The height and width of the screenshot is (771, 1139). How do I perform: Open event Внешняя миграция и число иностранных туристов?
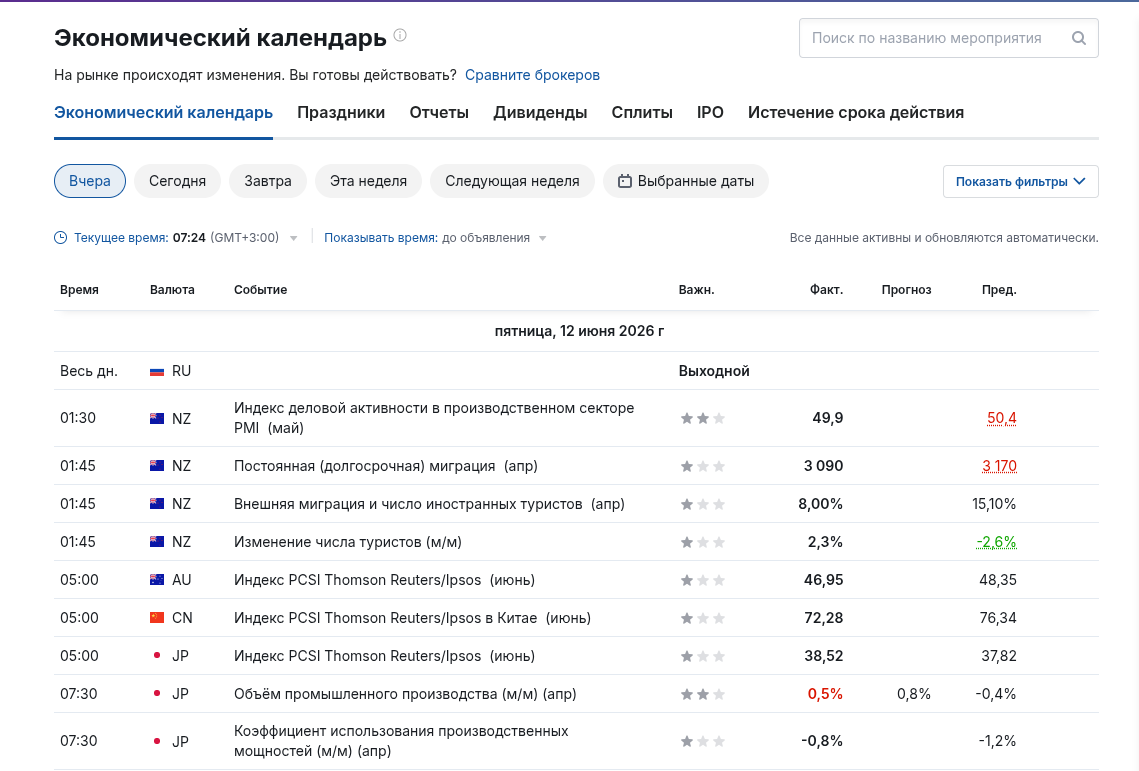click(x=429, y=504)
